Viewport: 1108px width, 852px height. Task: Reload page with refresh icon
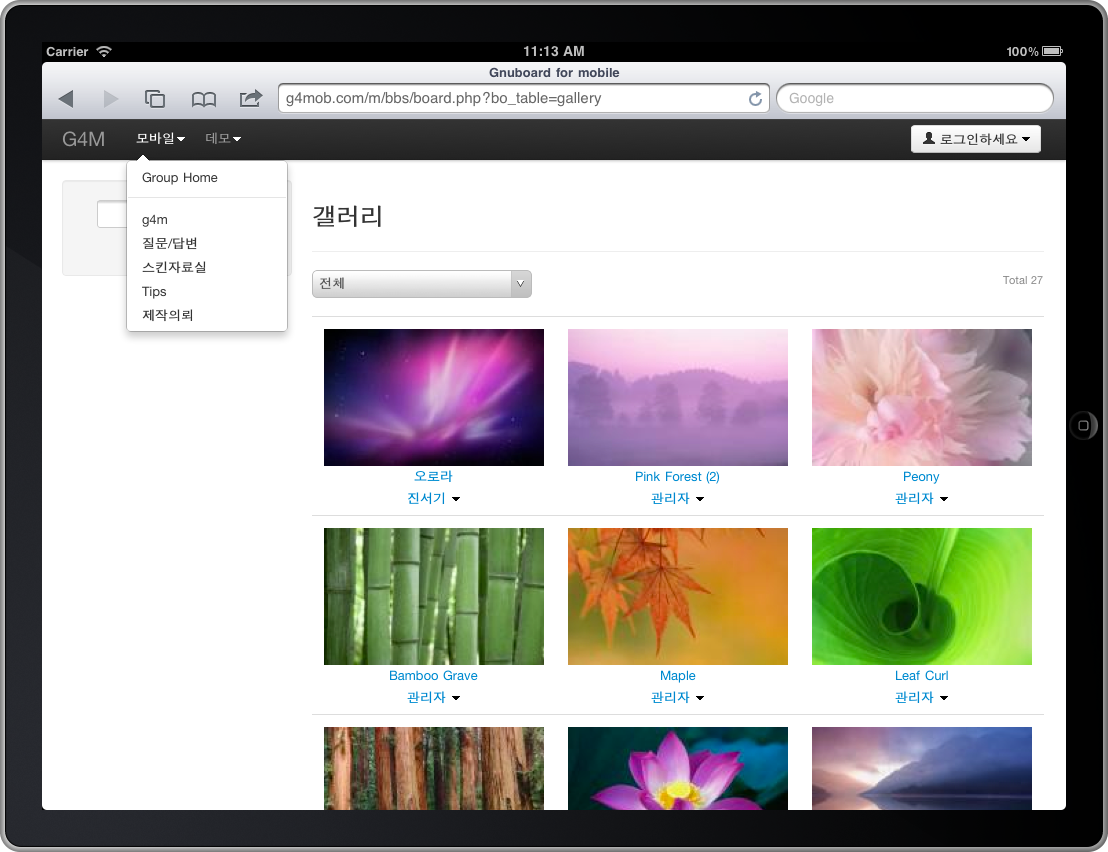tap(755, 98)
